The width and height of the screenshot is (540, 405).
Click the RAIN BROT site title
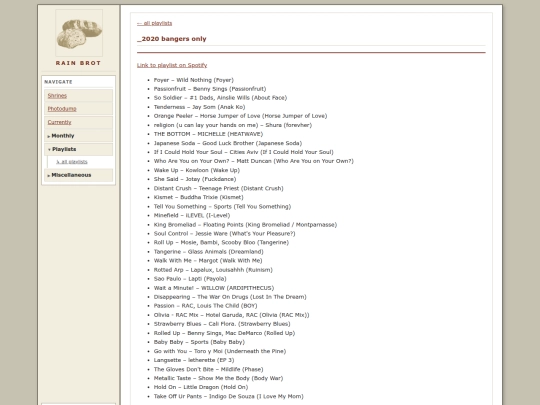pos(79,63)
